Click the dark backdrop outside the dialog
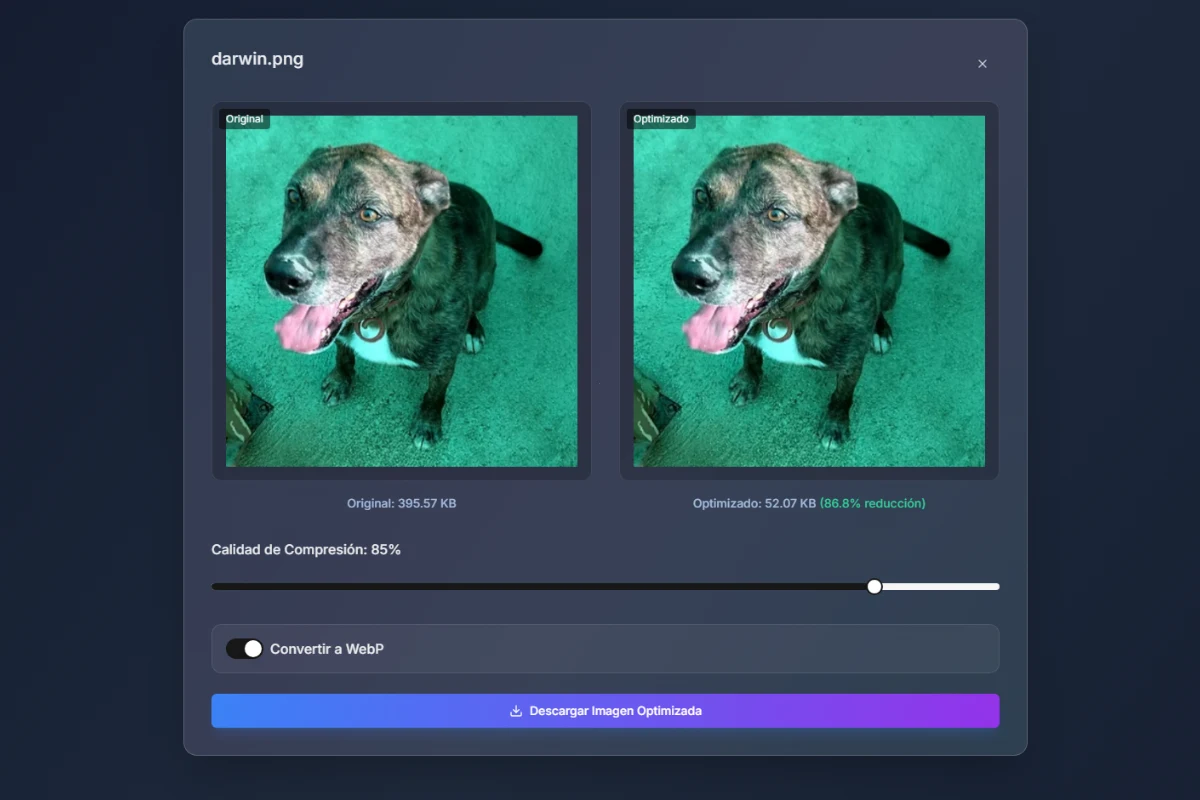The image size is (1200, 800). tap(90, 400)
